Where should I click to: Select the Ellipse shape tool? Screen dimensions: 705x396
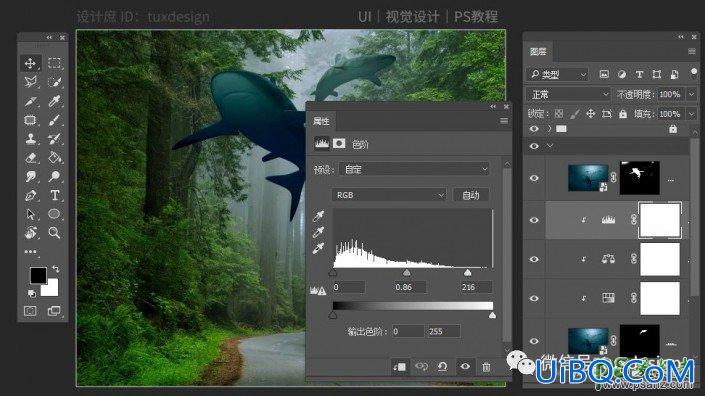(x=54, y=214)
